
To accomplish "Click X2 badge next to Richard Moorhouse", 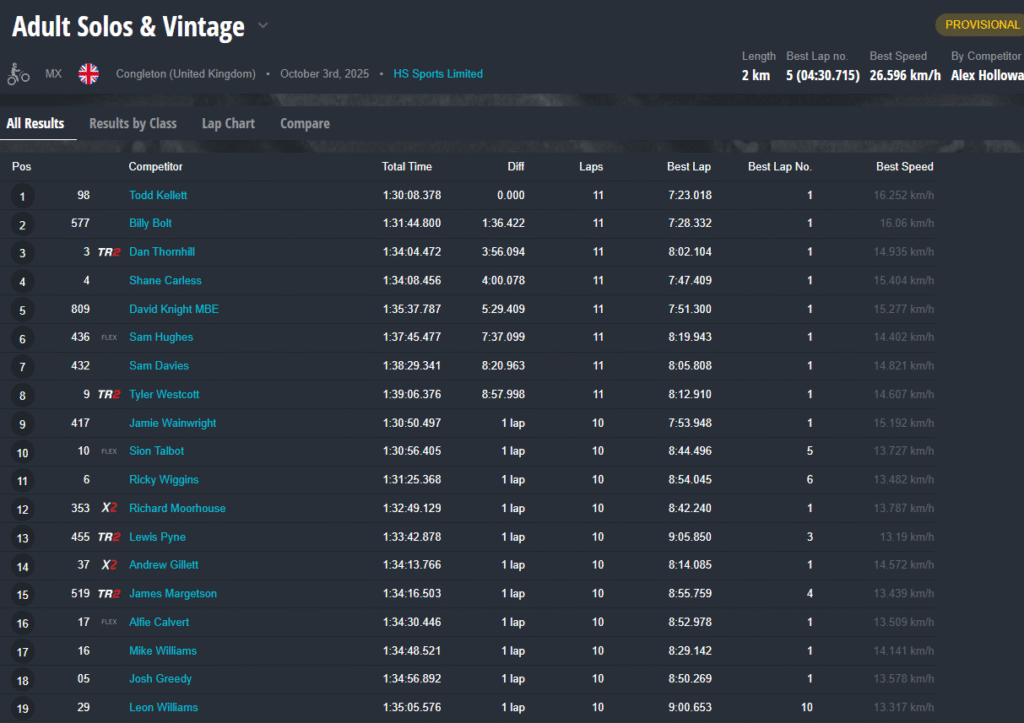I will tap(109, 508).
